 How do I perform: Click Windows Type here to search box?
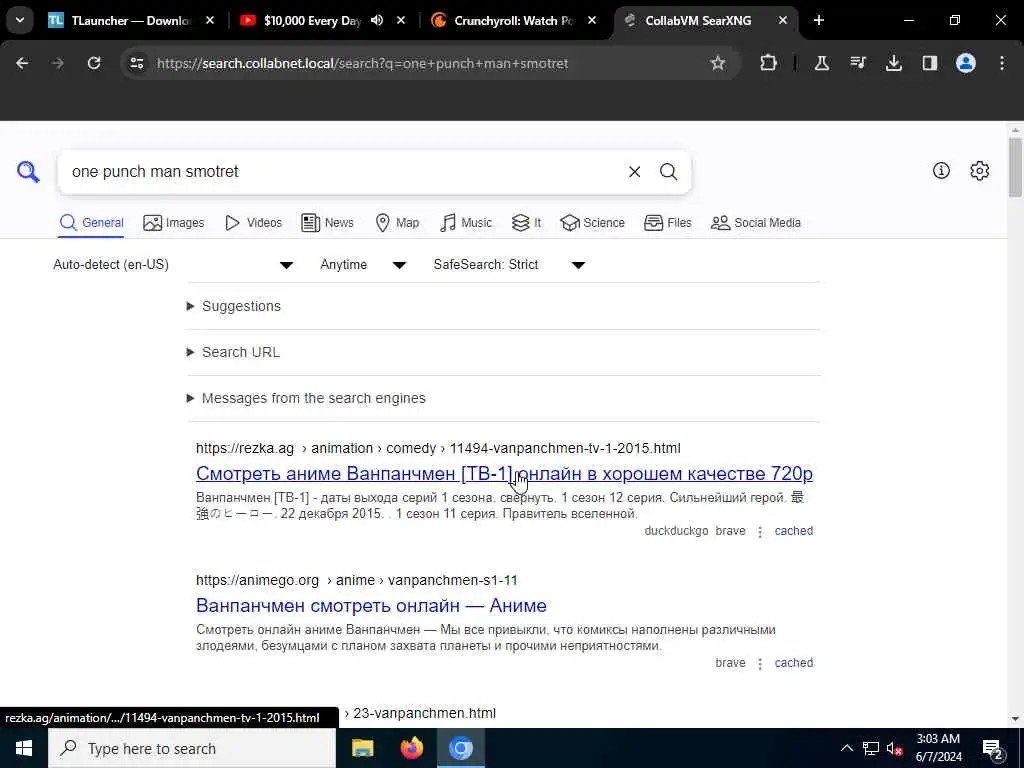(192, 748)
